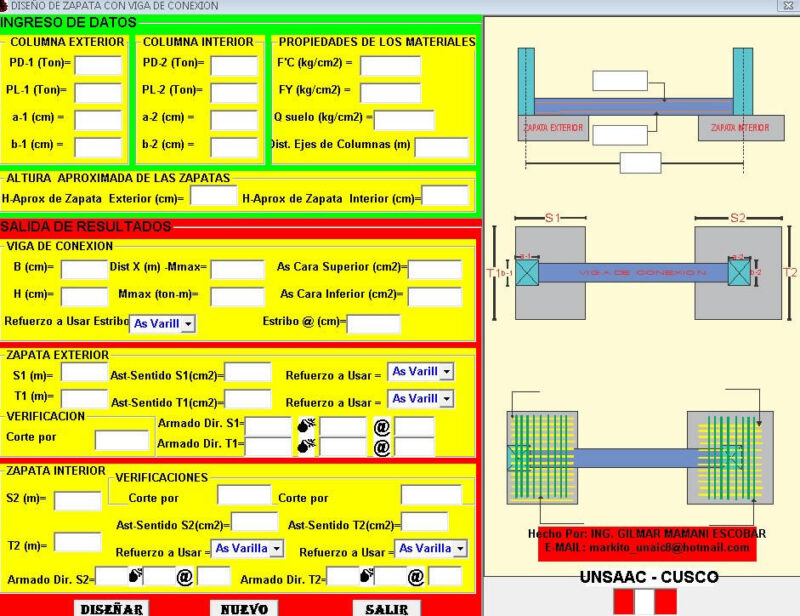The width and height of the screenshot is (800, 616).
Task: Select Ast-Sentido T1(cm2) field
Action: click(x=248, y=399)
